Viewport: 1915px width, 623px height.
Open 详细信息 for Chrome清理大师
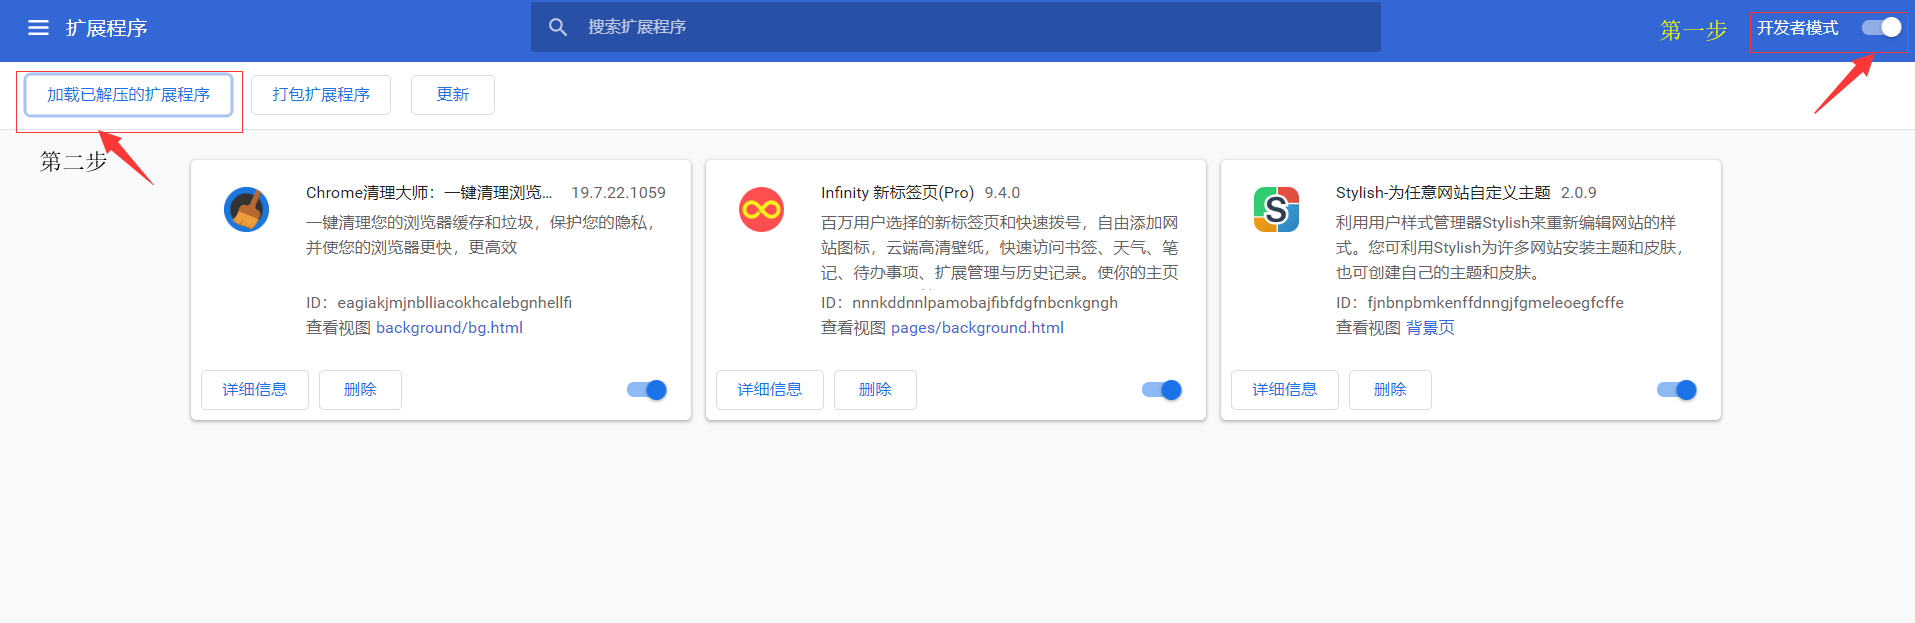coord(255,390)
